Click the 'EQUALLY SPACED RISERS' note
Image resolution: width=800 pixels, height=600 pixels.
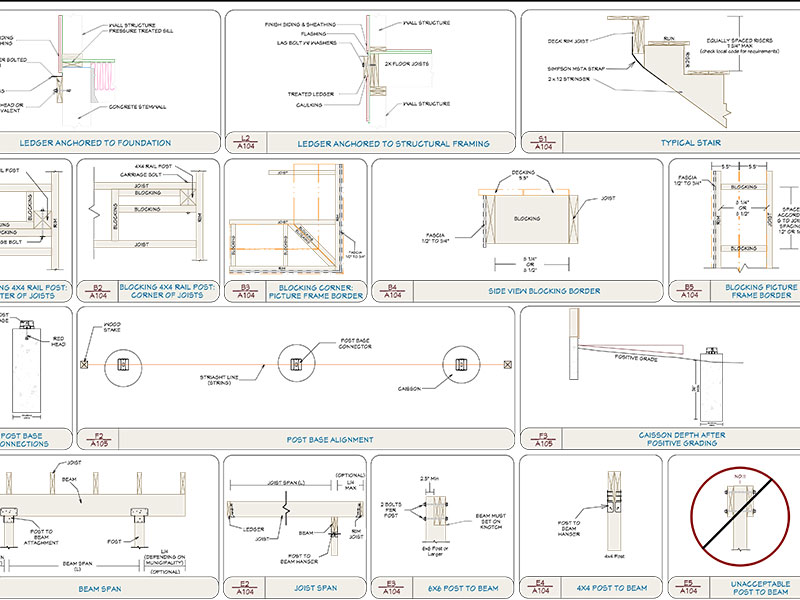tap(739, 45)
